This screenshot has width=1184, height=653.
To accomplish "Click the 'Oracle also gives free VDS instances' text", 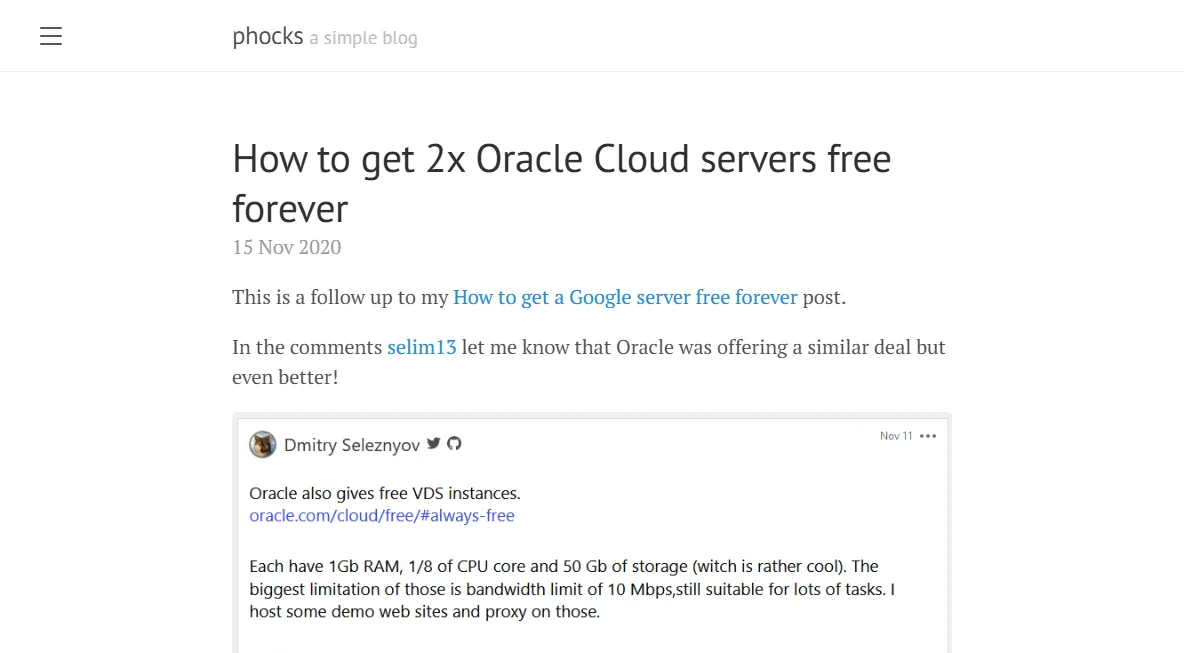I will pos(385,493).
